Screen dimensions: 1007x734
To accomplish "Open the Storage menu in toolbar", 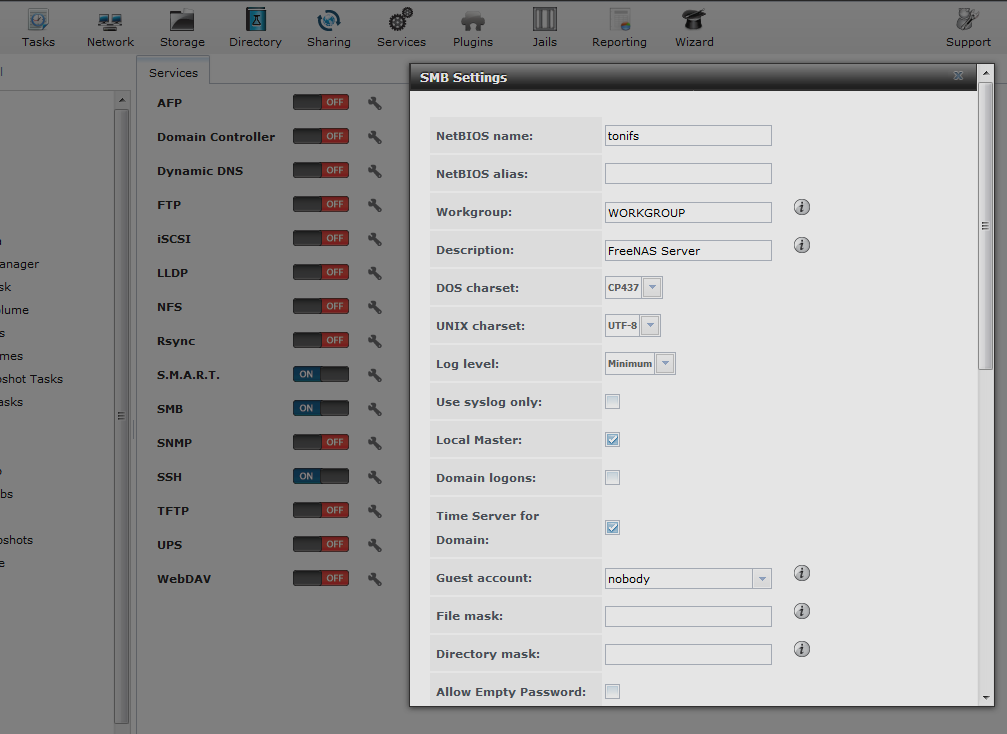I will (182, 26).
